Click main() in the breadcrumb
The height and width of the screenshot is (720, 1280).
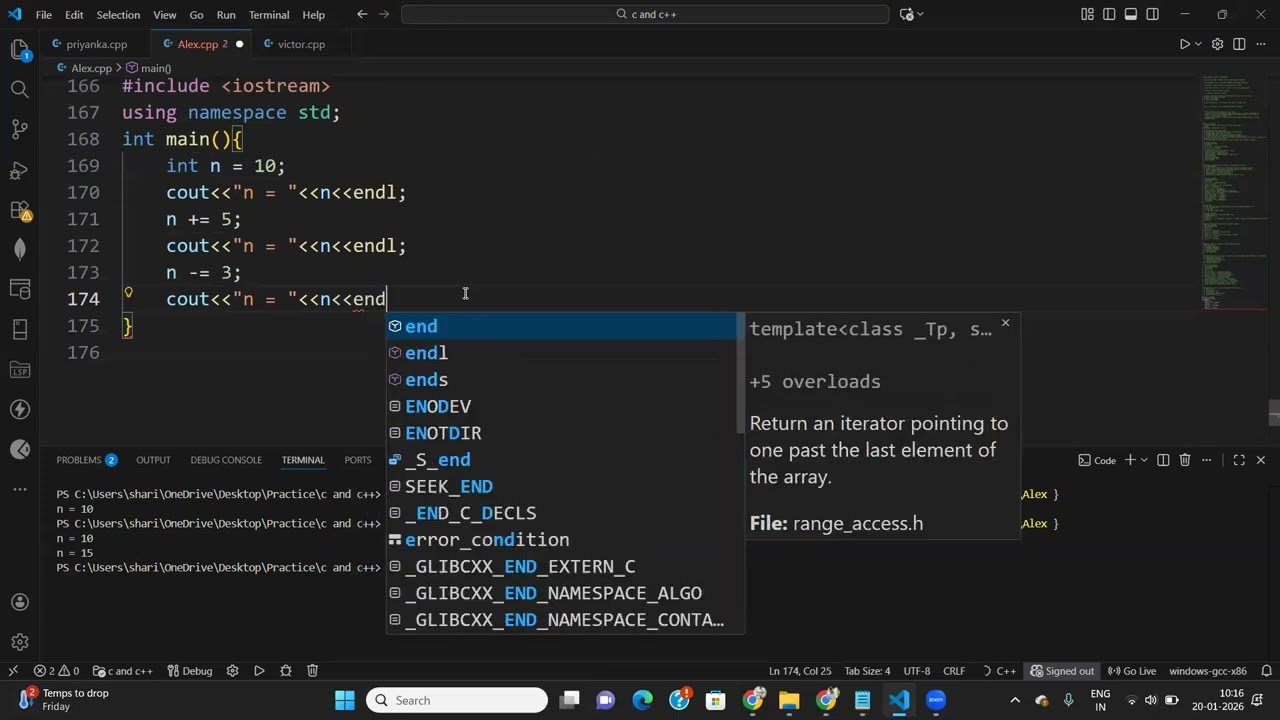149,68
